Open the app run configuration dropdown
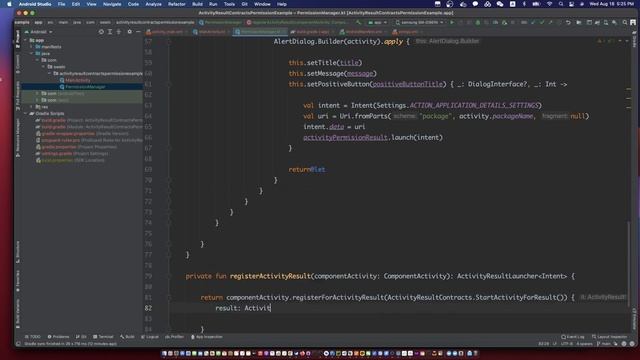This screenshot has width=640, height=360. tap(378, 22)
